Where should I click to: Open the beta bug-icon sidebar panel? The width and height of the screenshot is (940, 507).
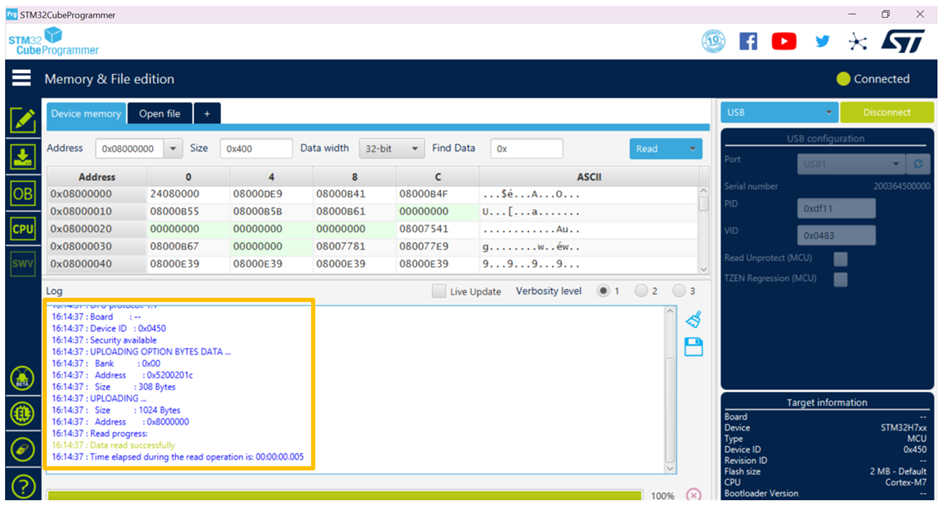click(x=22, y=378)
